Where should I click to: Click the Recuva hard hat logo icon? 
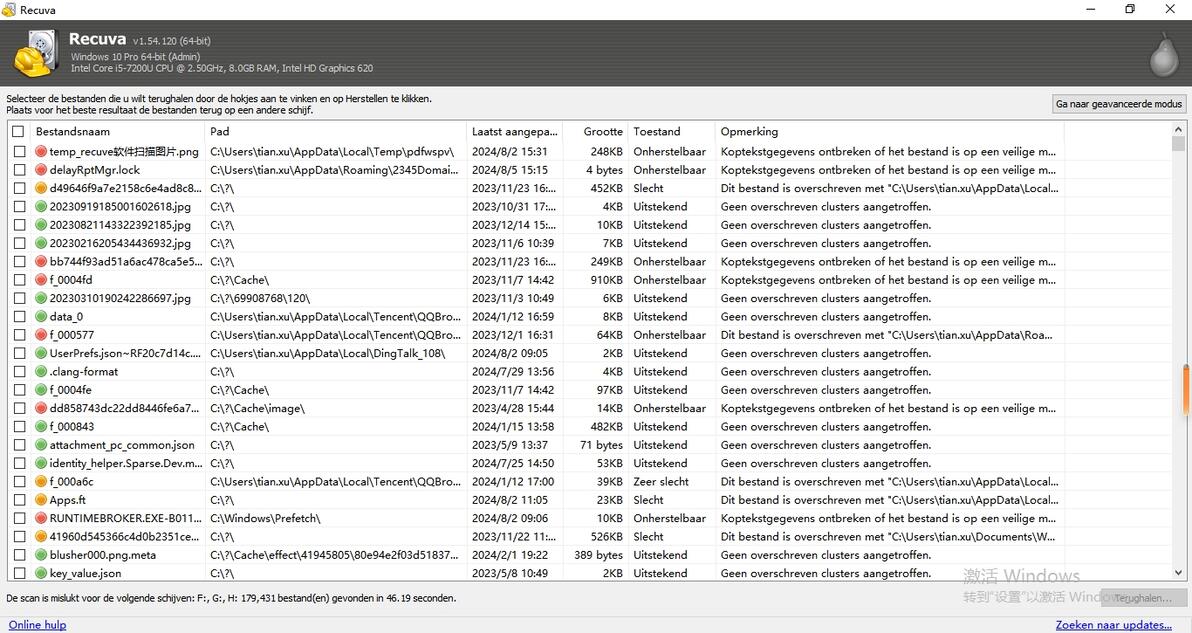(x=36, y=52)
